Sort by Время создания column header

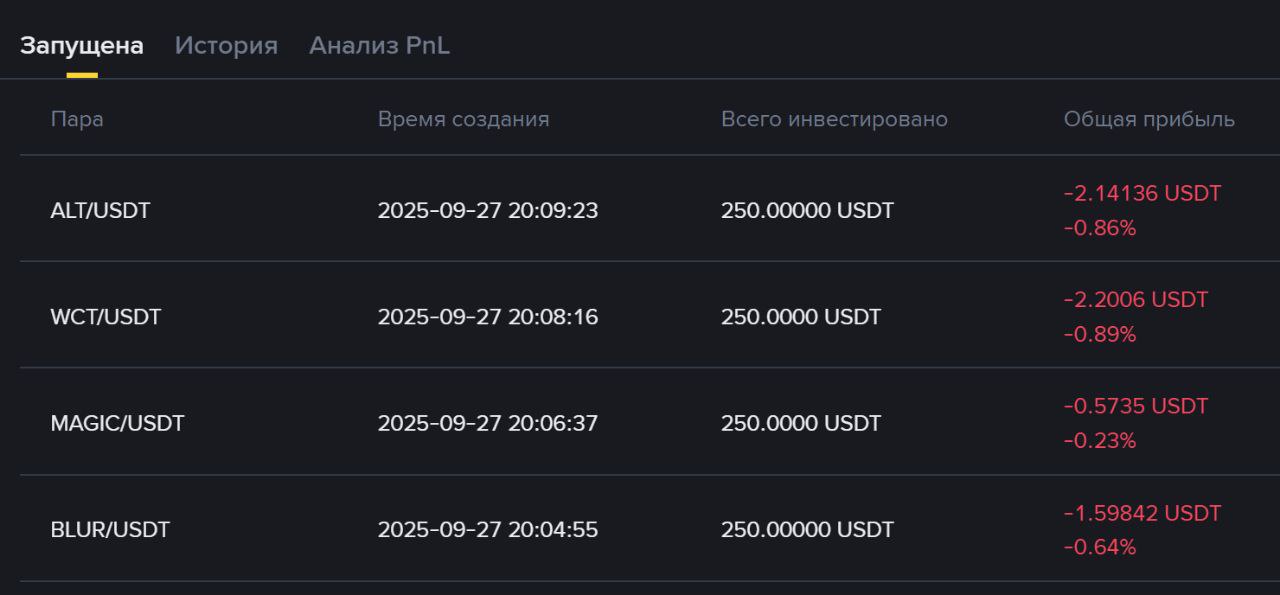coord(463,120)
